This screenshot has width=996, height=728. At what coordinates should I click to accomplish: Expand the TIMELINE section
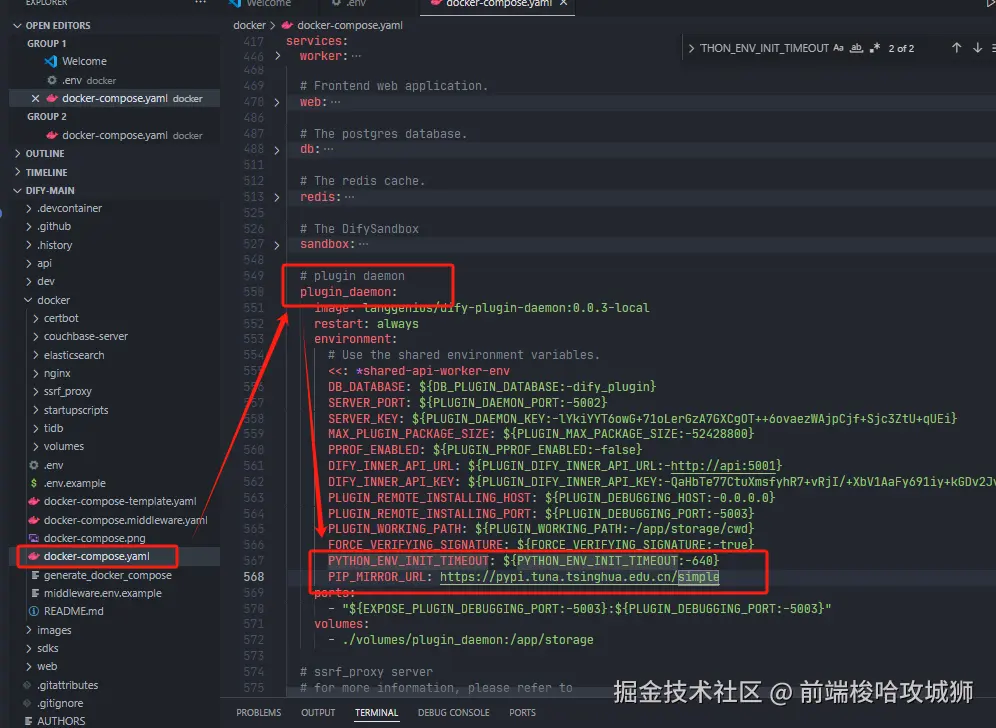18,172
